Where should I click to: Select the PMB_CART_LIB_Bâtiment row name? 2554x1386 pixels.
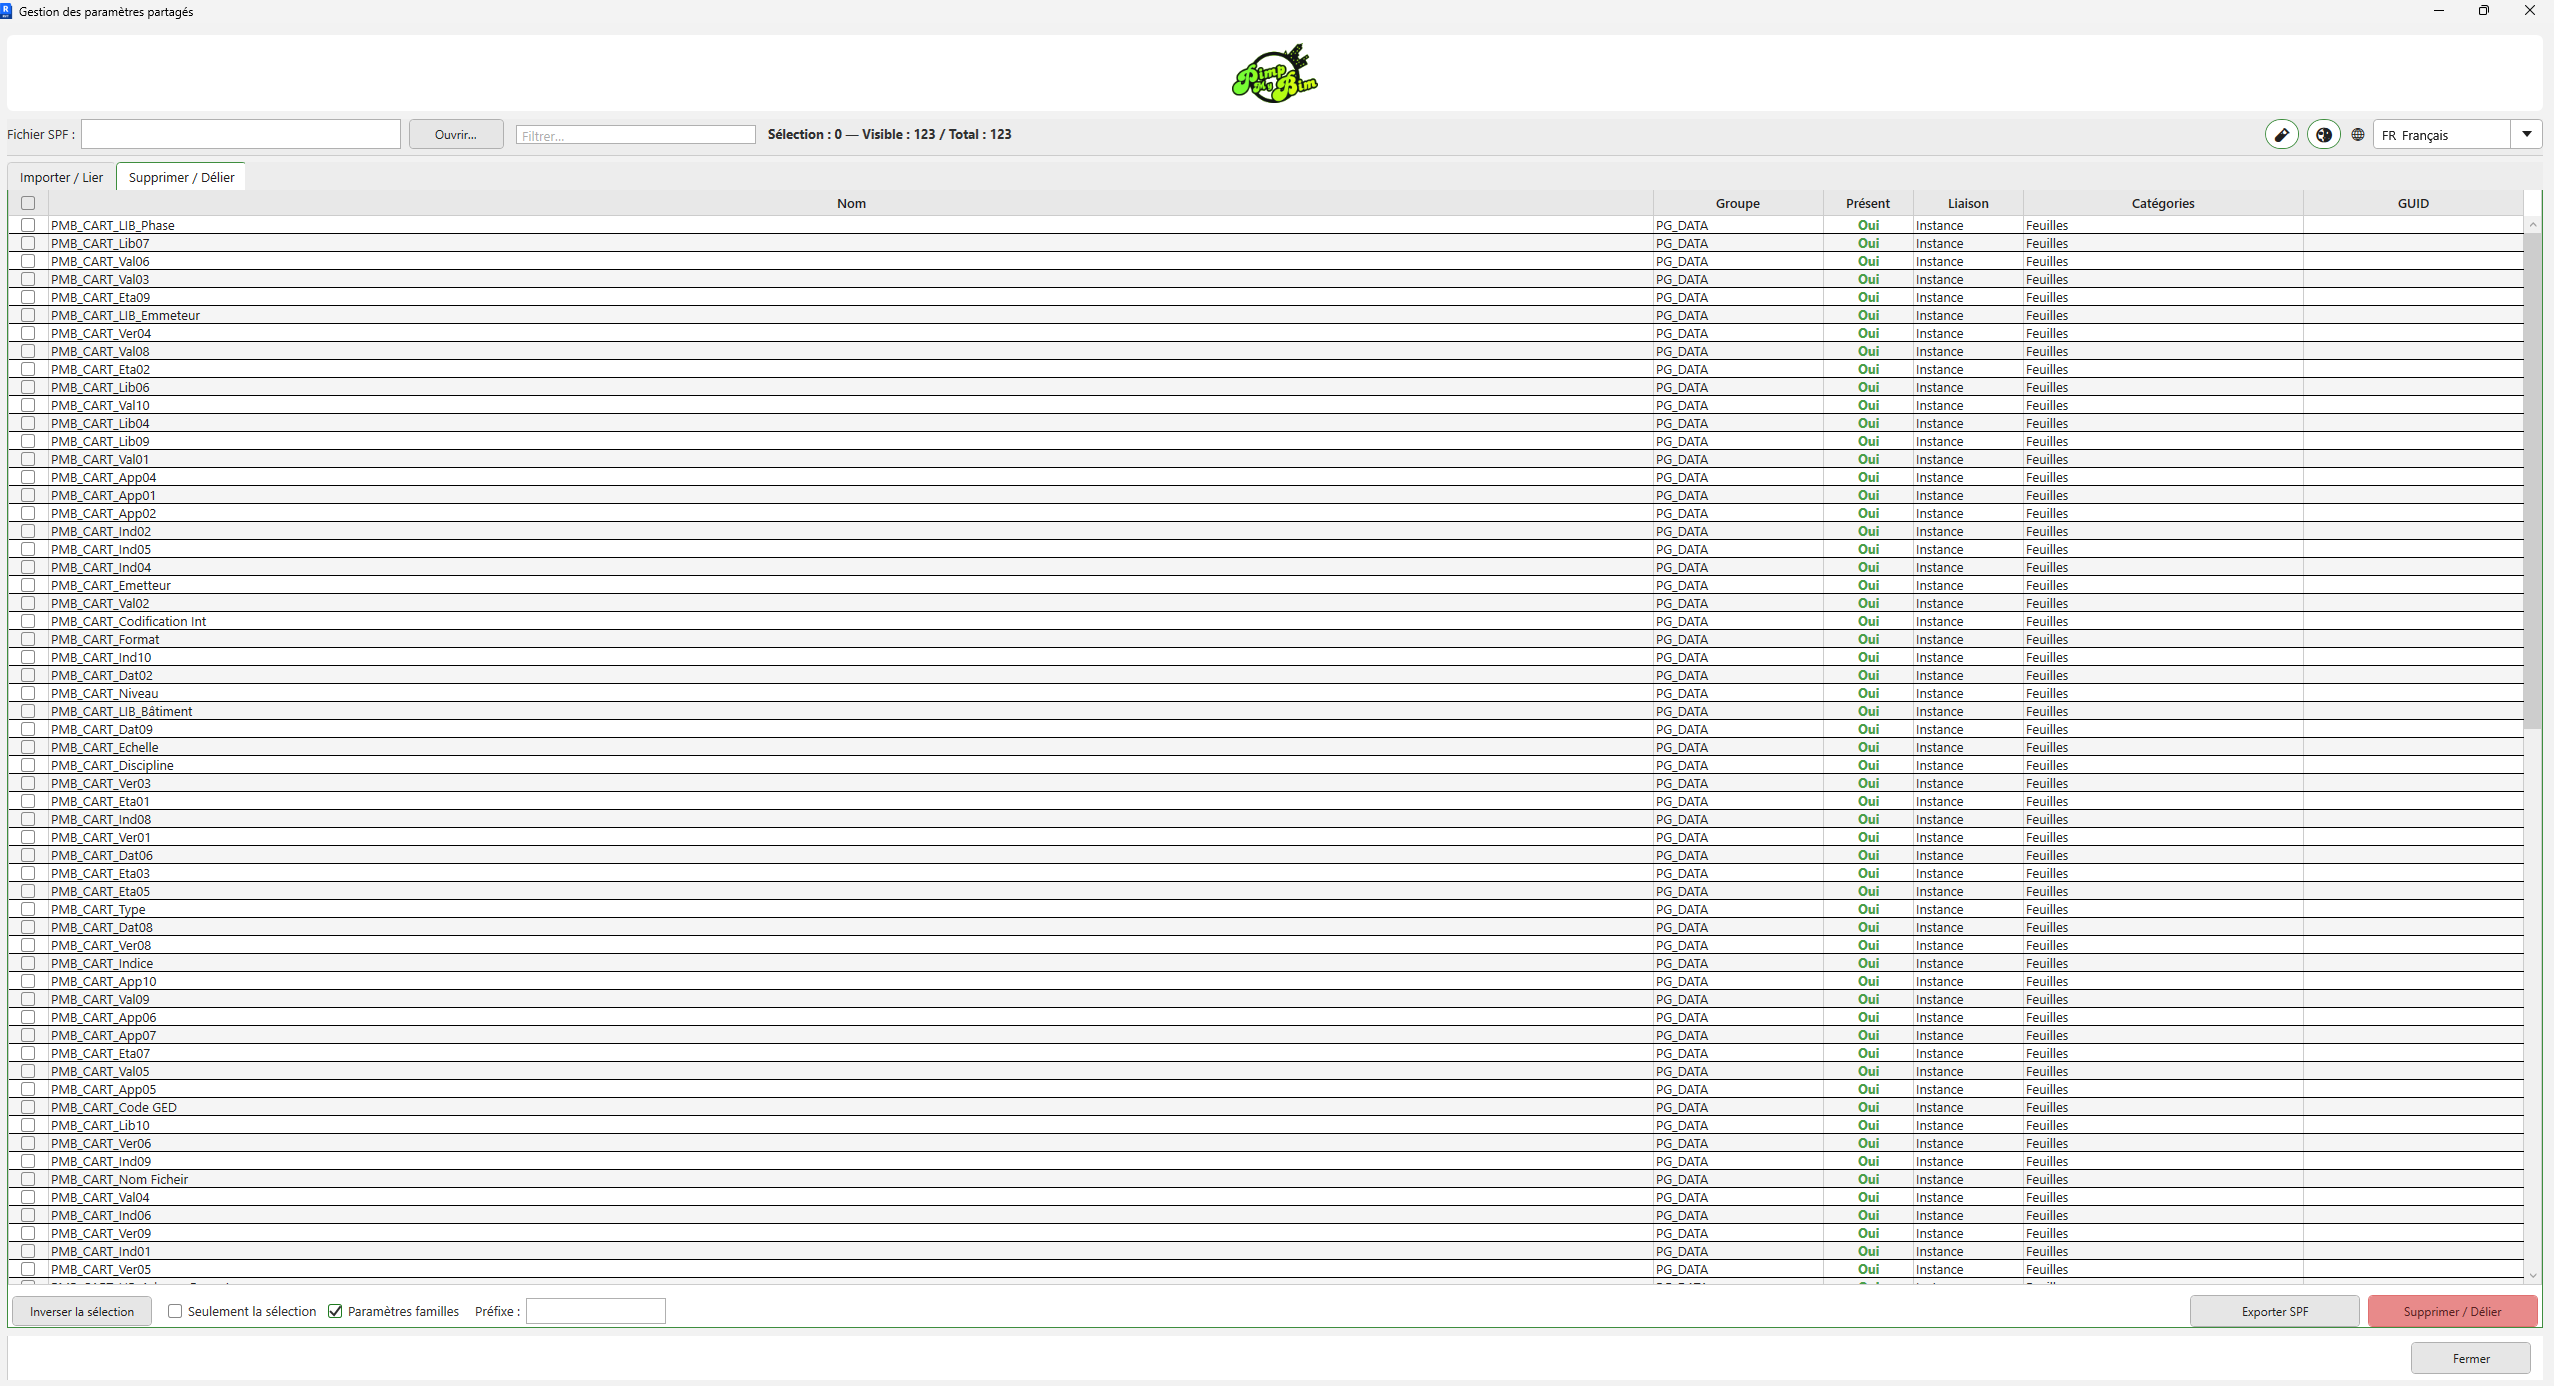[121, 711]
